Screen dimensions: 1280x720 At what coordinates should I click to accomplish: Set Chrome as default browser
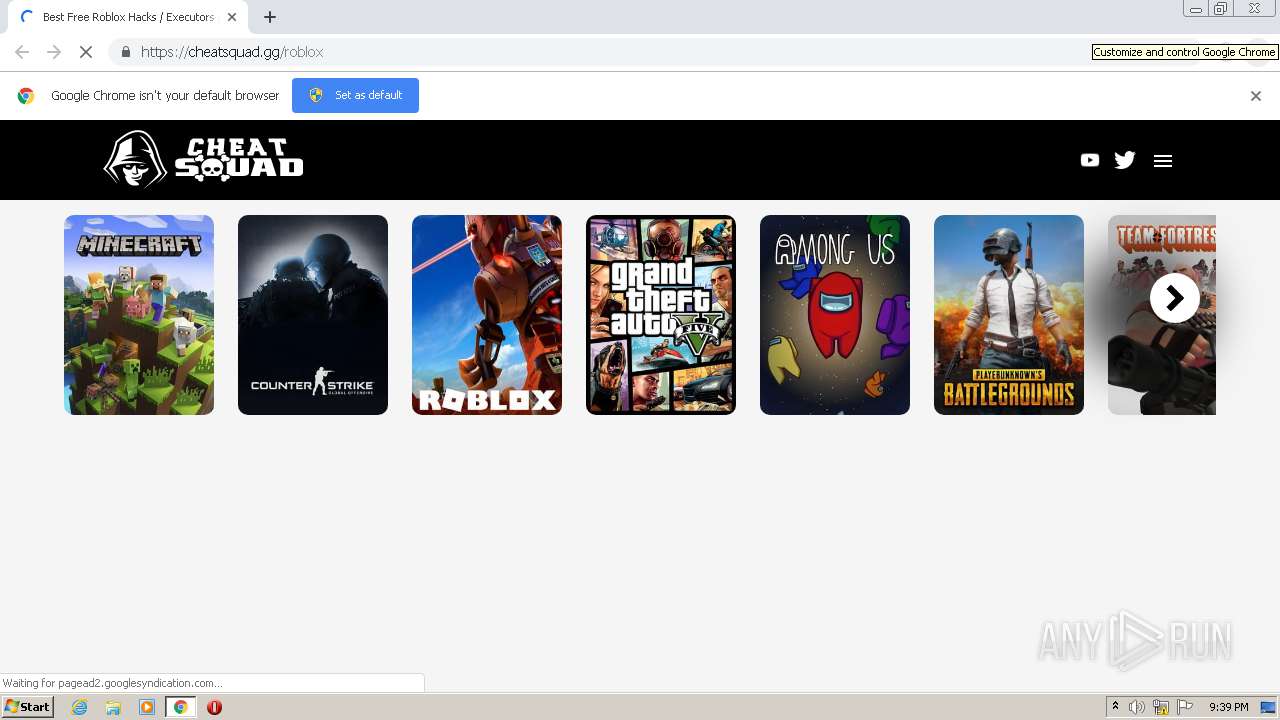click(x=355, y=95)
